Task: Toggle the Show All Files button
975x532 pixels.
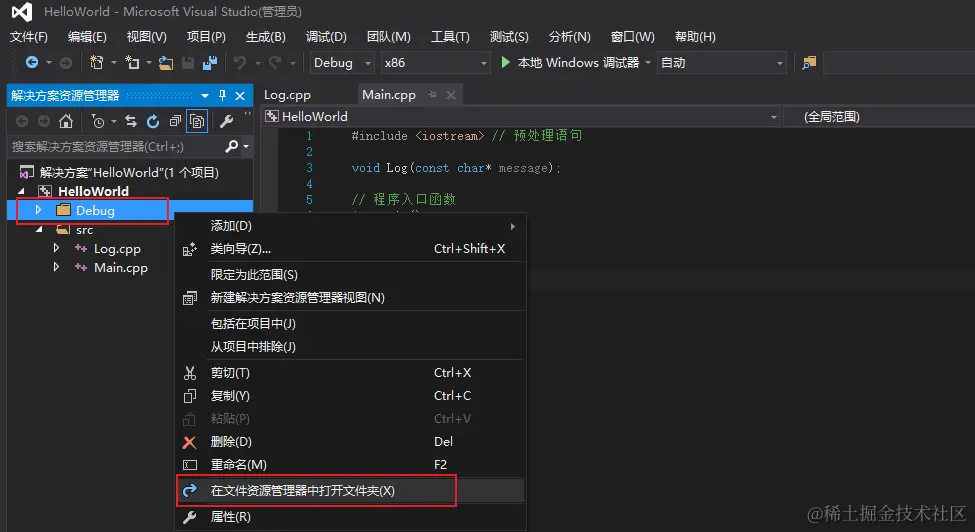Action: pyautogui.click(x=197, y=121)
